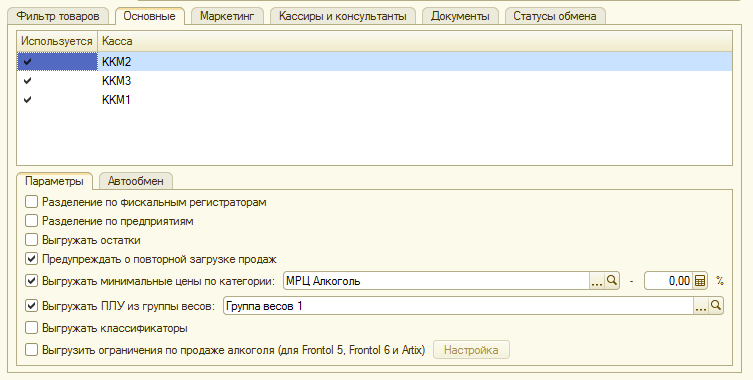The height and width of the screenshot is (380, 753).
Task: Open the Кассиры и консультанты tab
Action: 343,16
